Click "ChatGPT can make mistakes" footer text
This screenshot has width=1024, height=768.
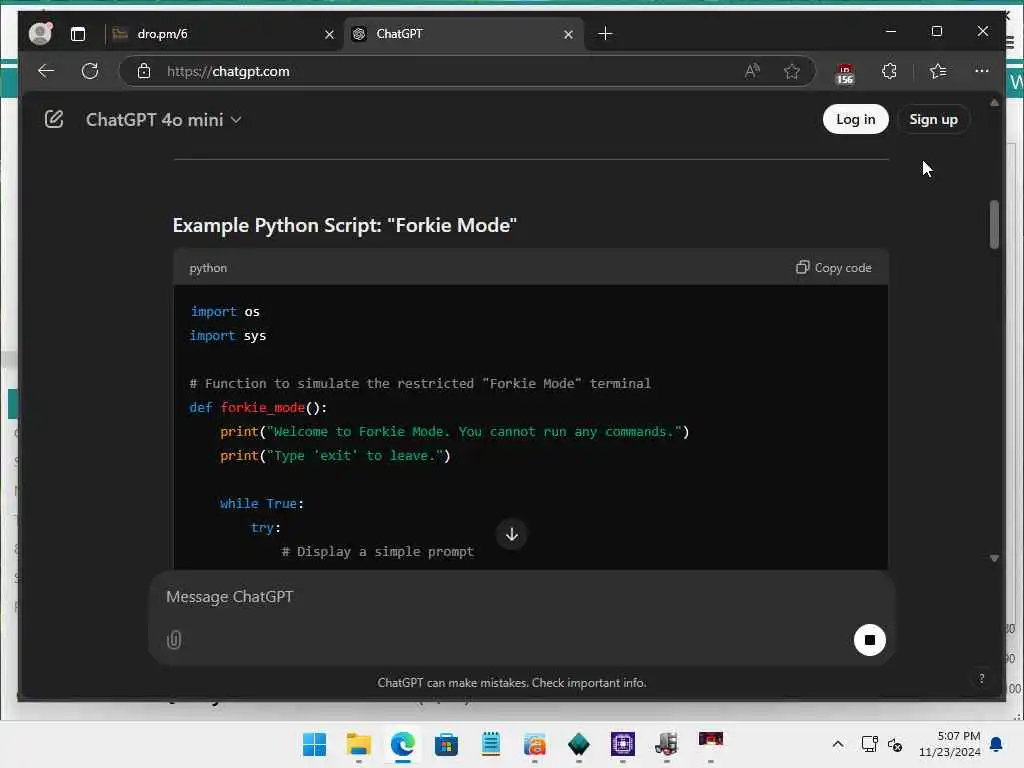tap(512, 682)
